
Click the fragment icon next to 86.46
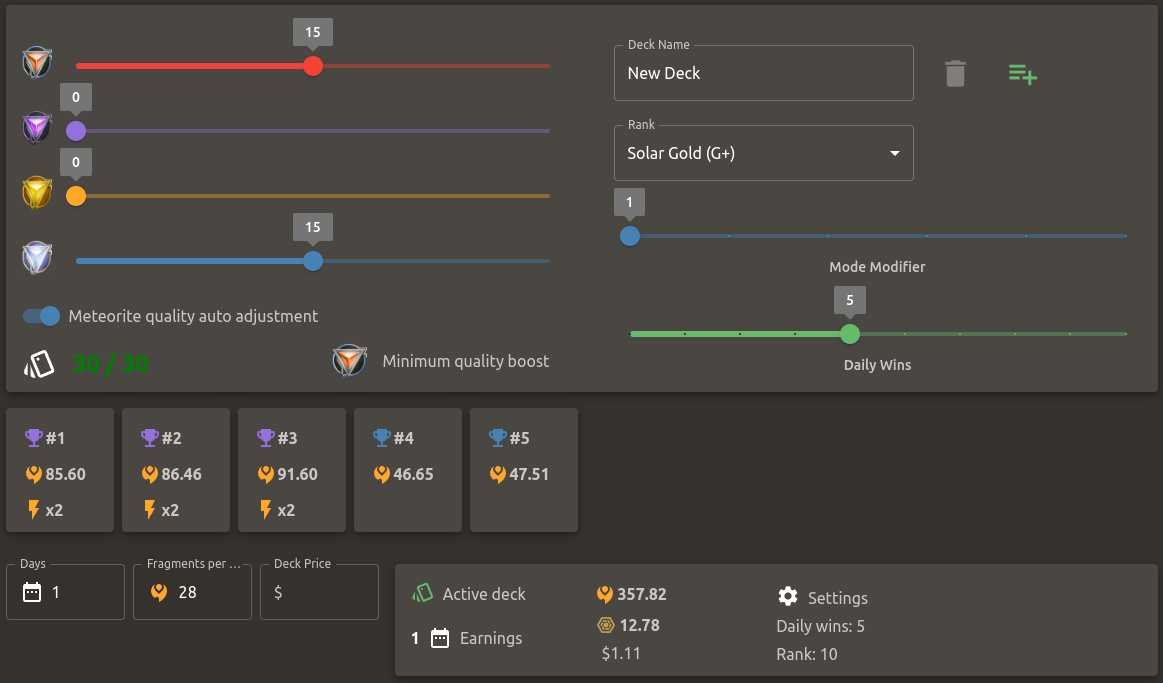tap(150, 474)
